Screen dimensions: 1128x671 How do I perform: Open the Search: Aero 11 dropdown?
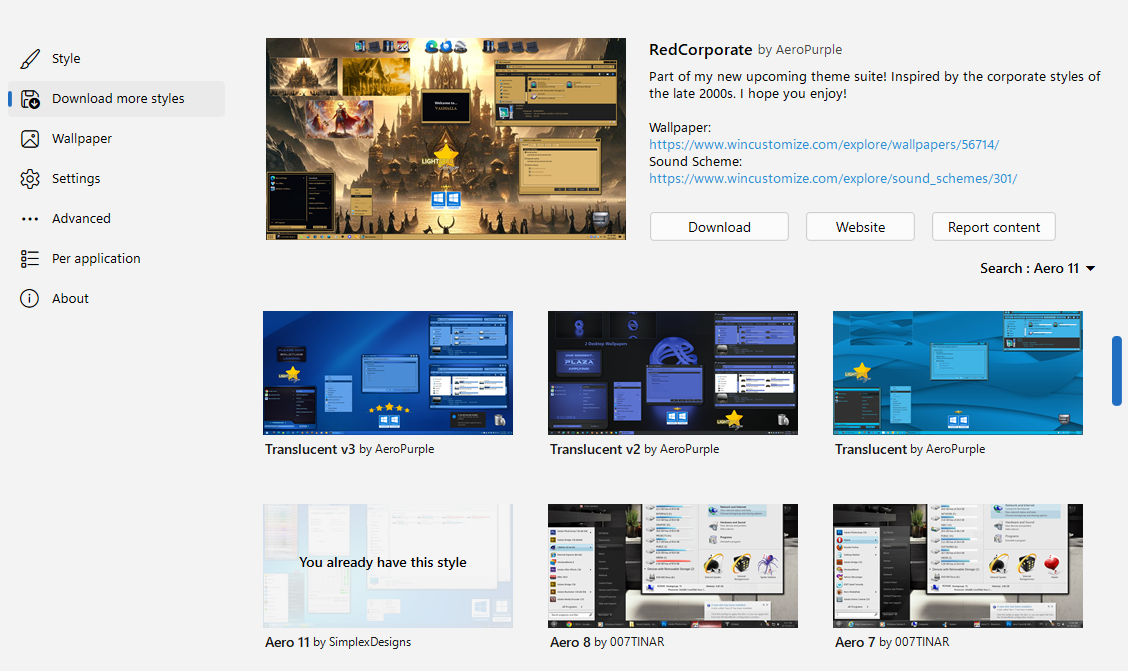coord(1038,268)
